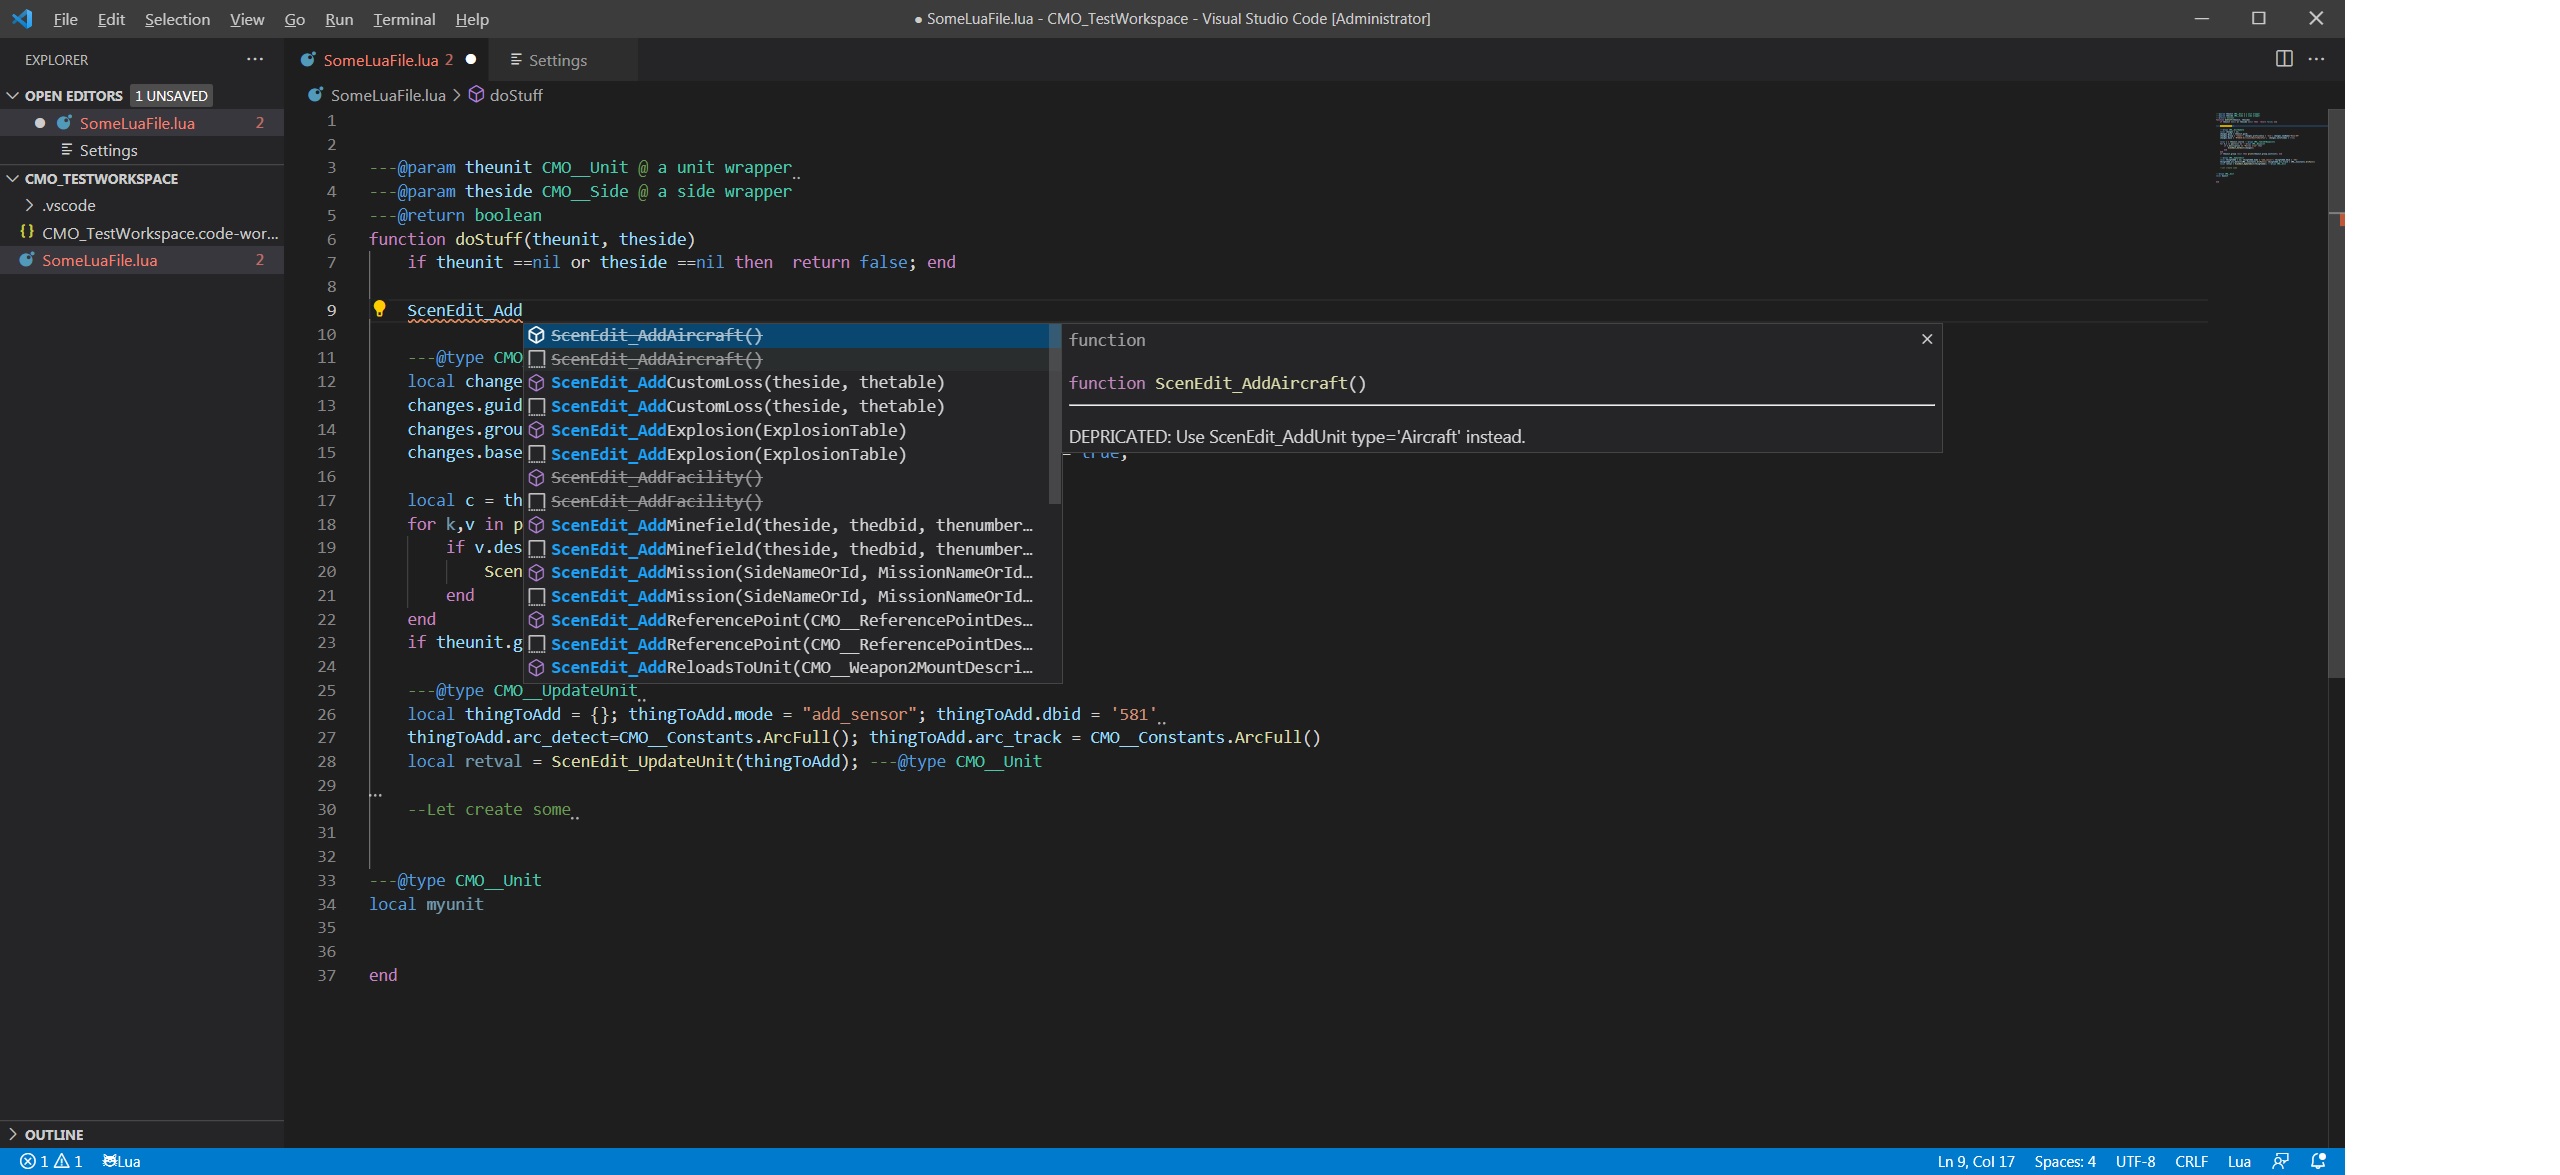Choose ScenEdit_AddMinefield snippet suggestion
This screenshot has width=2560, height=1175.
pyautogui.click(x=786, y=549)
